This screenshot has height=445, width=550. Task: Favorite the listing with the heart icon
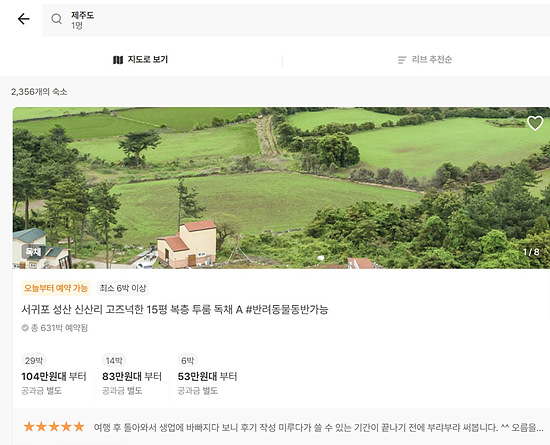point(535,123)
